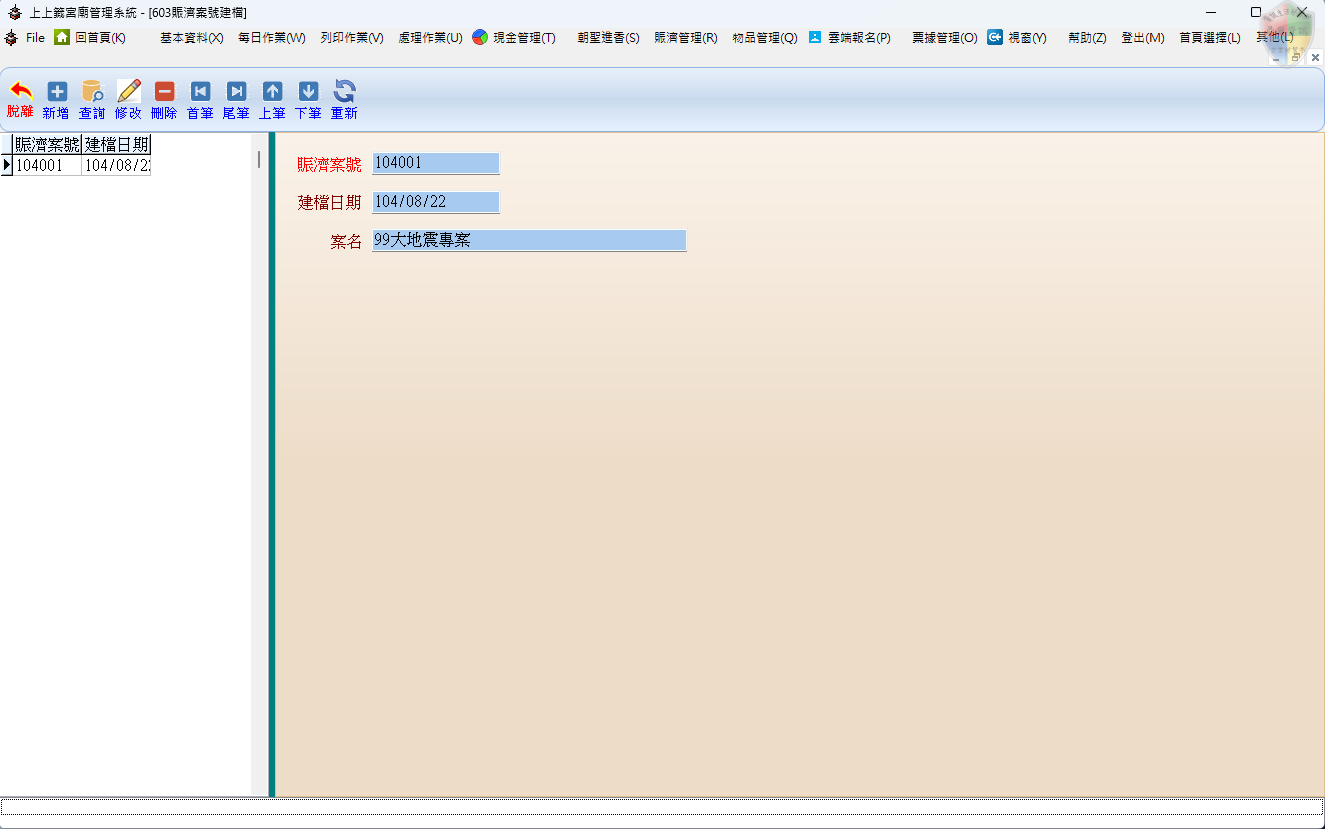Select the 104001 row in the list

(x=47, y=166)
